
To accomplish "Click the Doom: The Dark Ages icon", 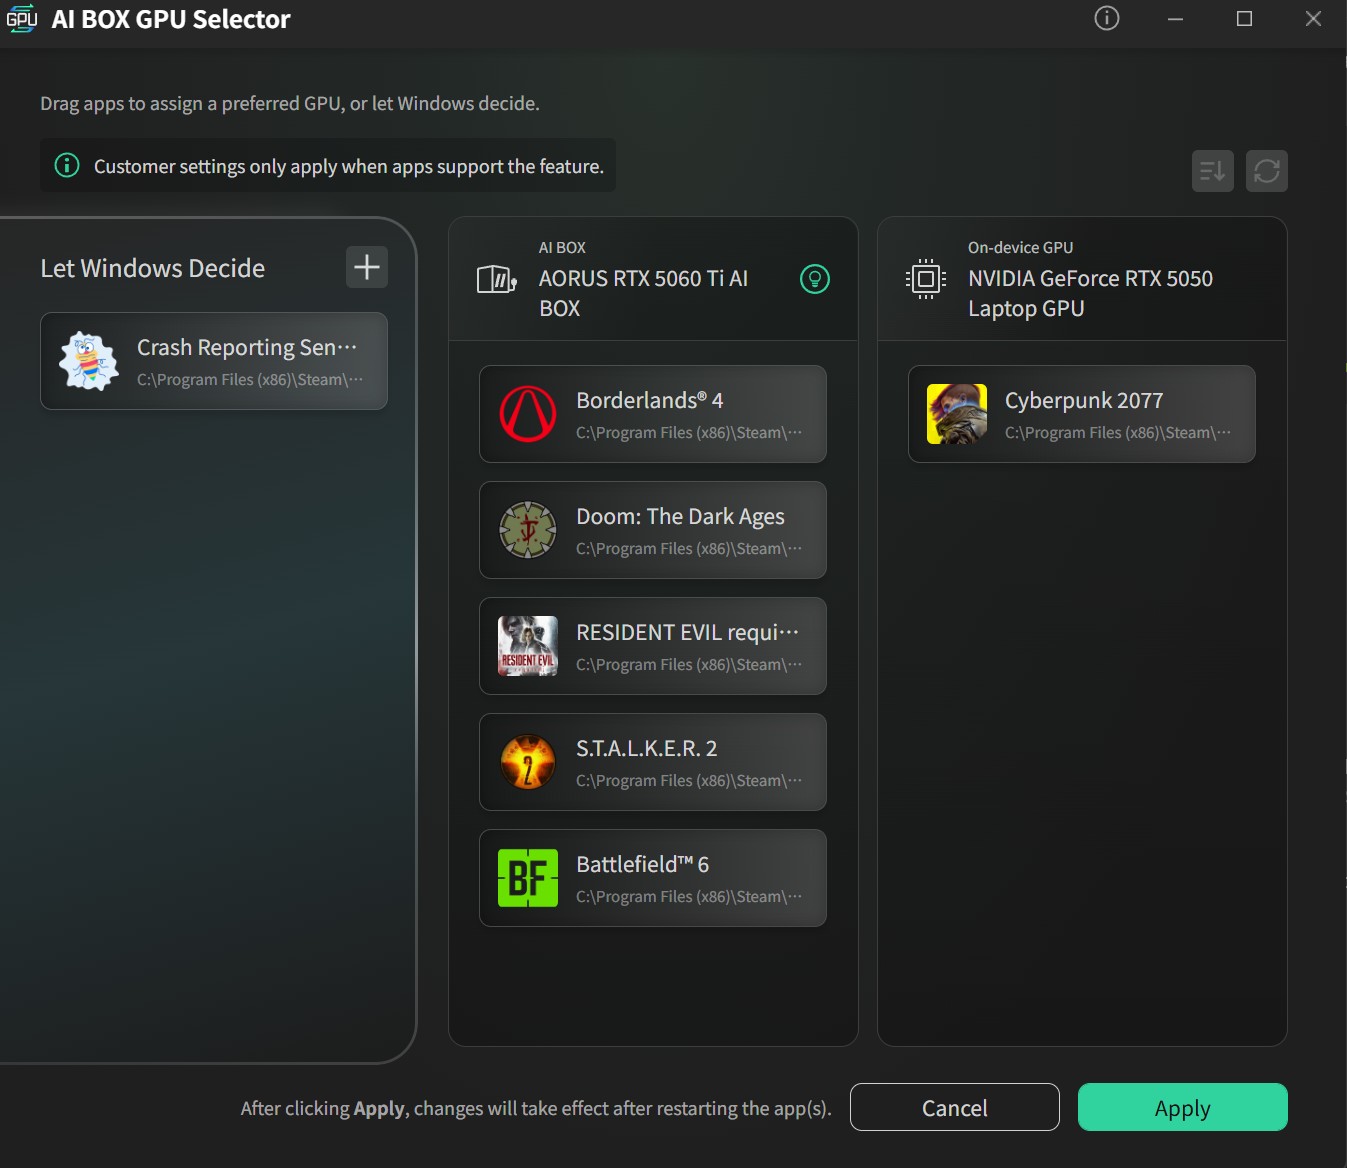I will click(x=528, y=530).
